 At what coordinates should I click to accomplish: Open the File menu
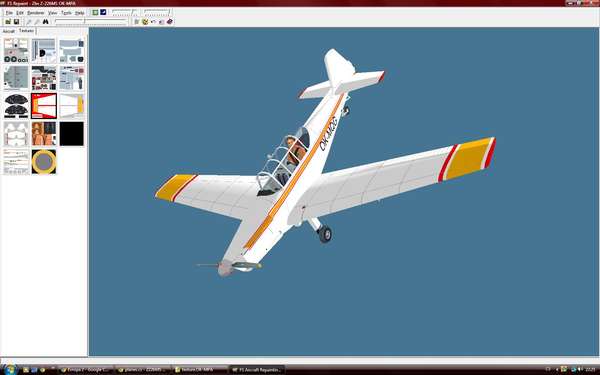9,13
